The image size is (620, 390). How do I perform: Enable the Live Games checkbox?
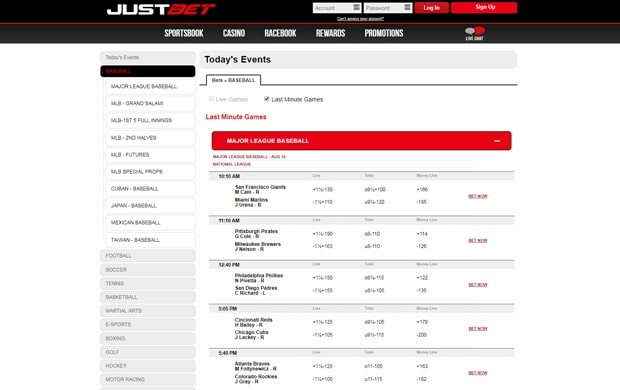click(x=211, y=99)
